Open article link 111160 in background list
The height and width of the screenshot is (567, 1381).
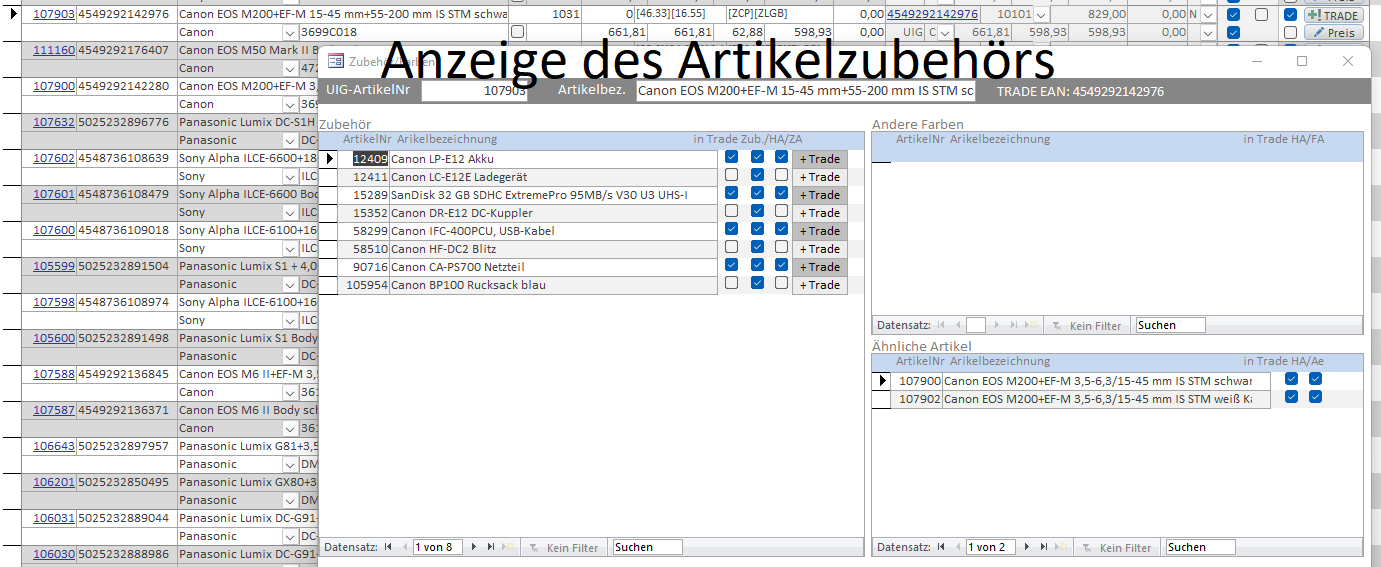54,51
